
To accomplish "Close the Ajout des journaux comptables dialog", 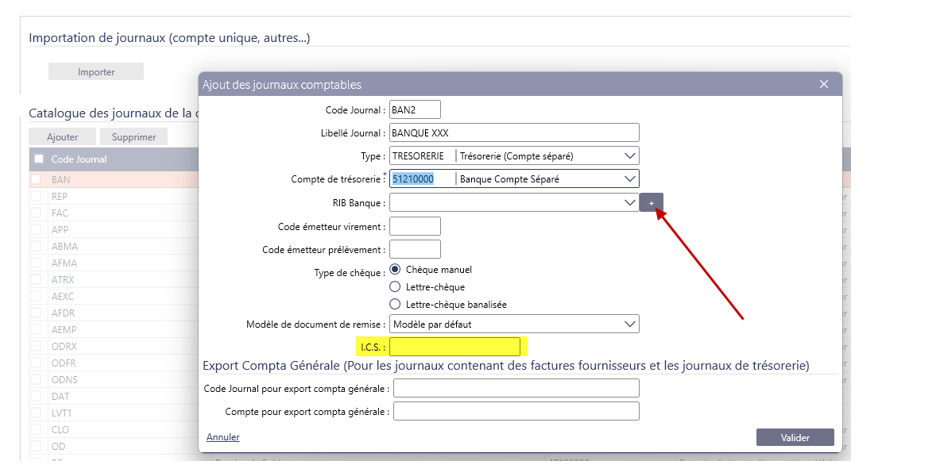I will [x=824, y=85].
